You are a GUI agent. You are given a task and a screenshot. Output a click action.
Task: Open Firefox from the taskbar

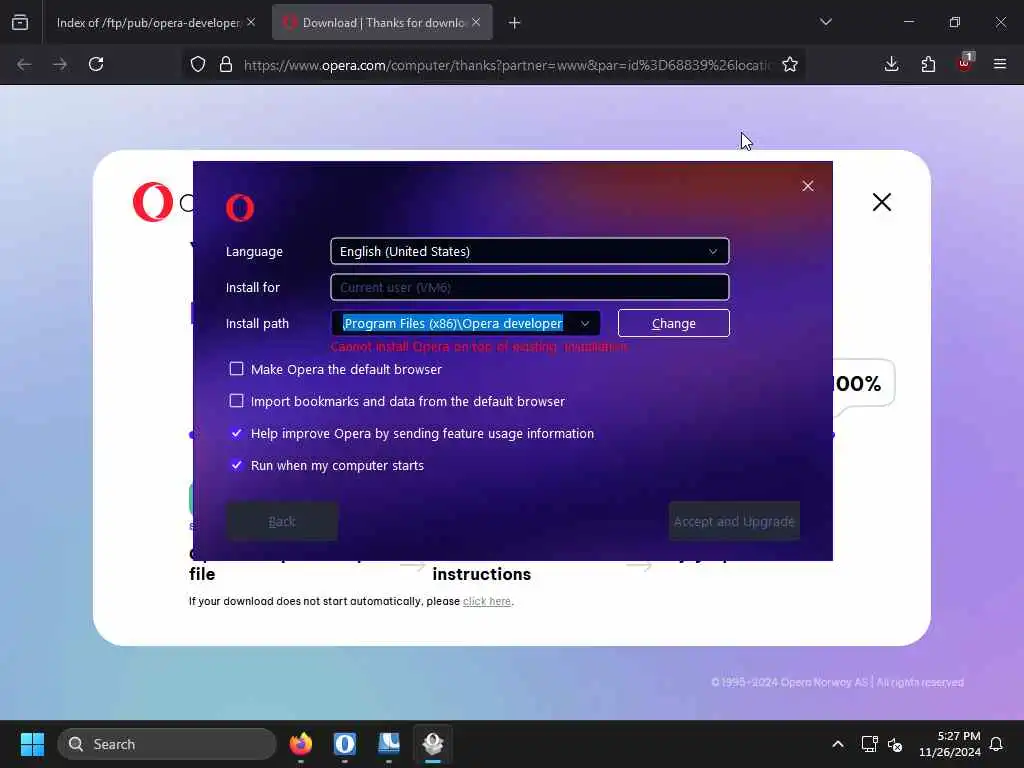tap(301, 744)
